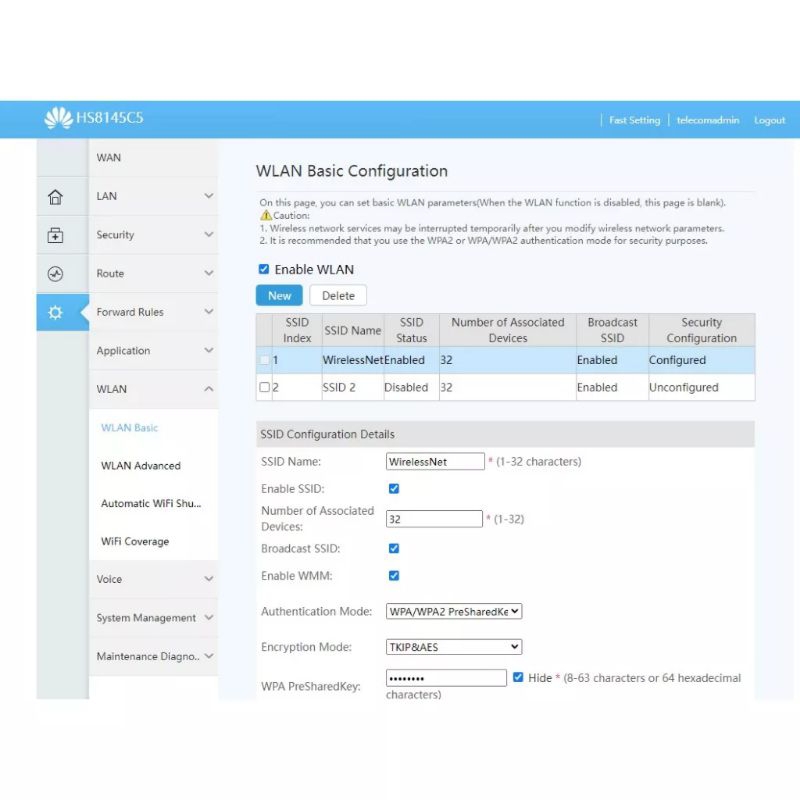
Task: Open the medical kit icon section
Action: (56, 236)
